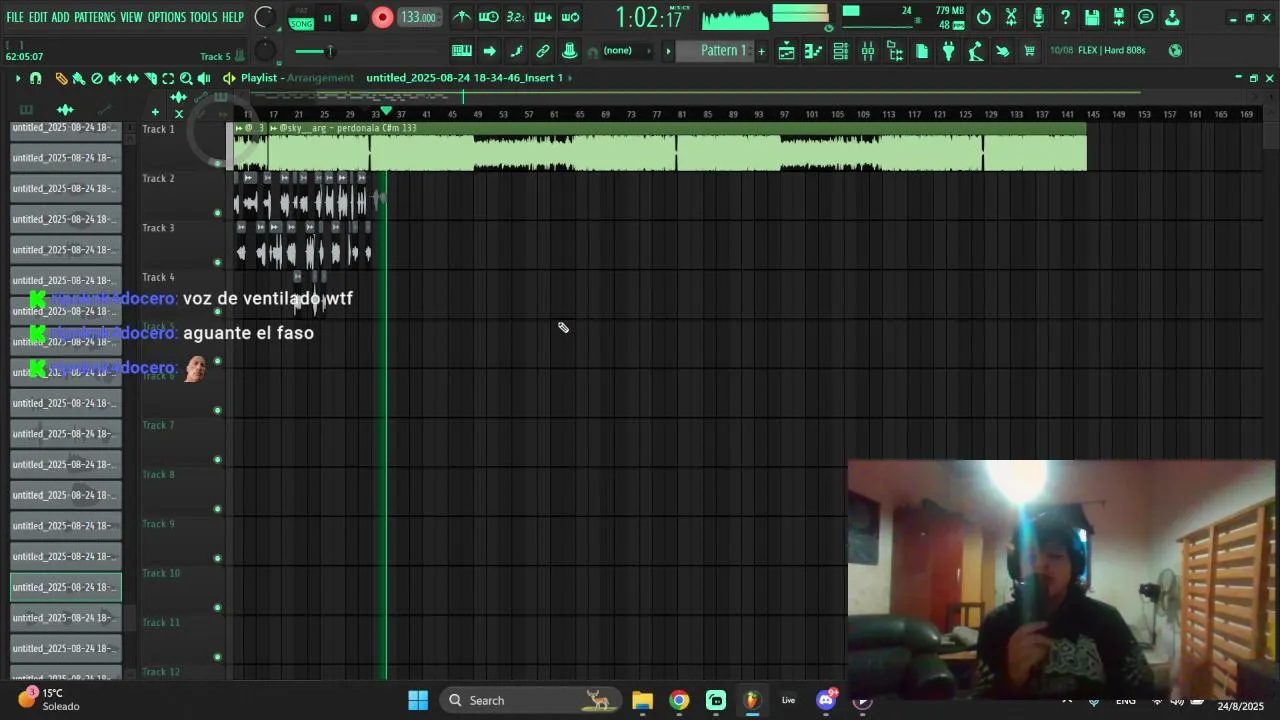This screenshot has height=720, width=1280.
Task: Toggle the metronome icon
Action: coord(461,17)
